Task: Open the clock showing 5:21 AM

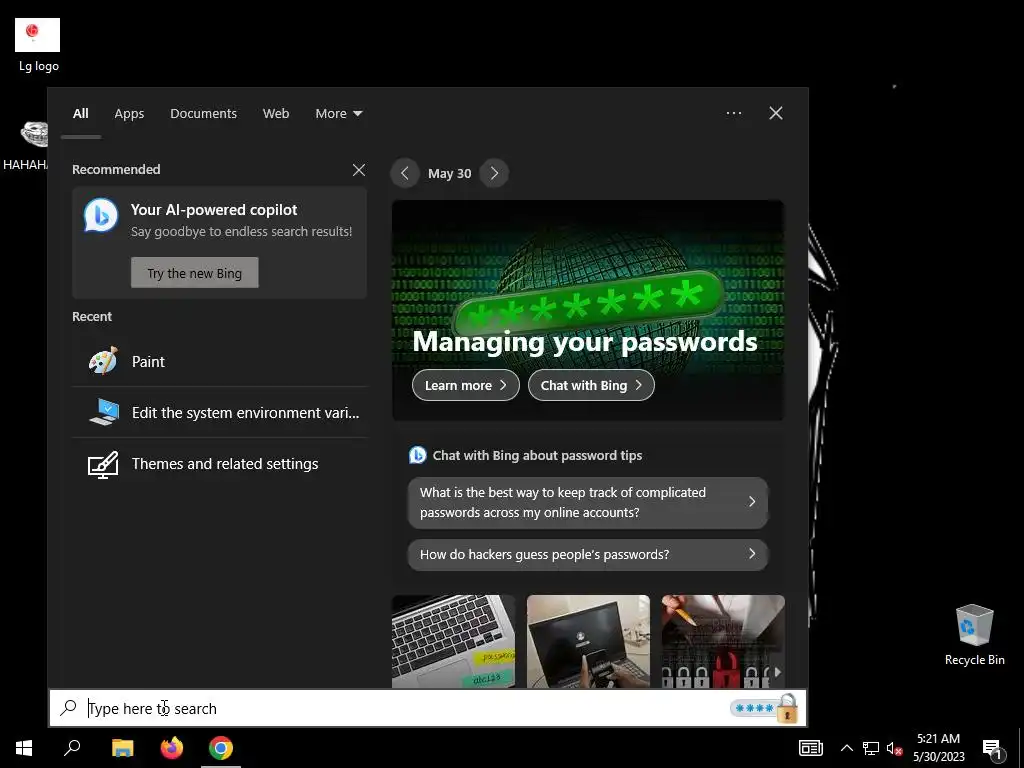Action: click(x=938, y=748)
